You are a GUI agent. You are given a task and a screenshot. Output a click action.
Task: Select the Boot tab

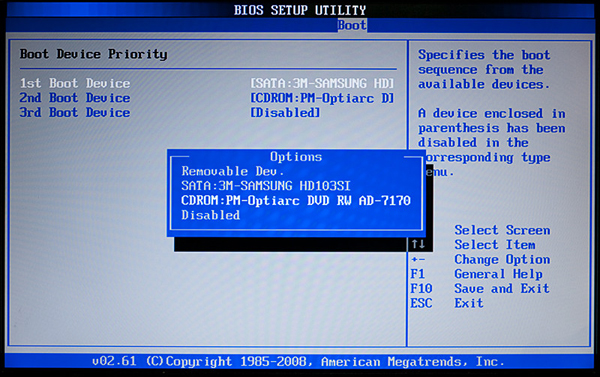[x=352, y=26]
